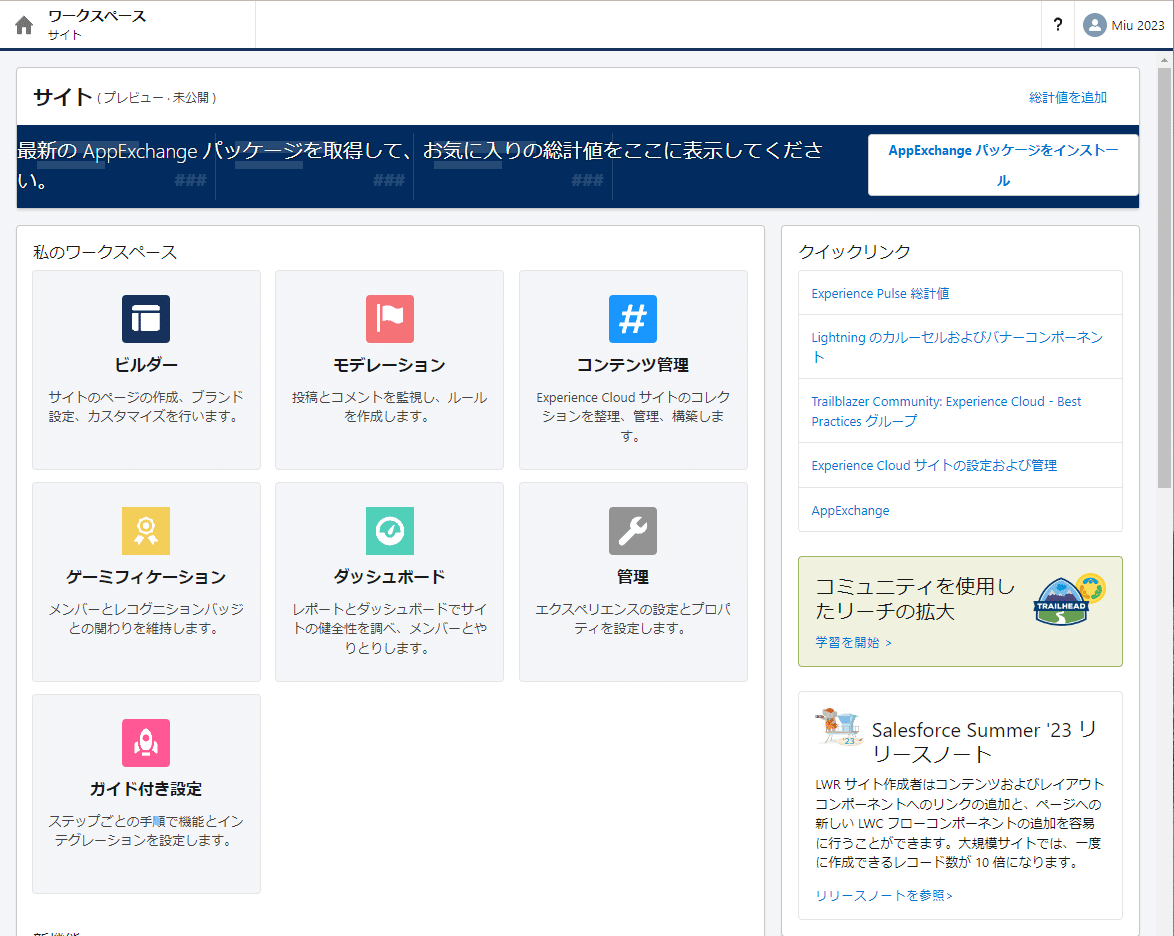The height and width of the screenshot is (936, 1174).
Task: Click the モデレーション tile title
Action: pos(389,365)
